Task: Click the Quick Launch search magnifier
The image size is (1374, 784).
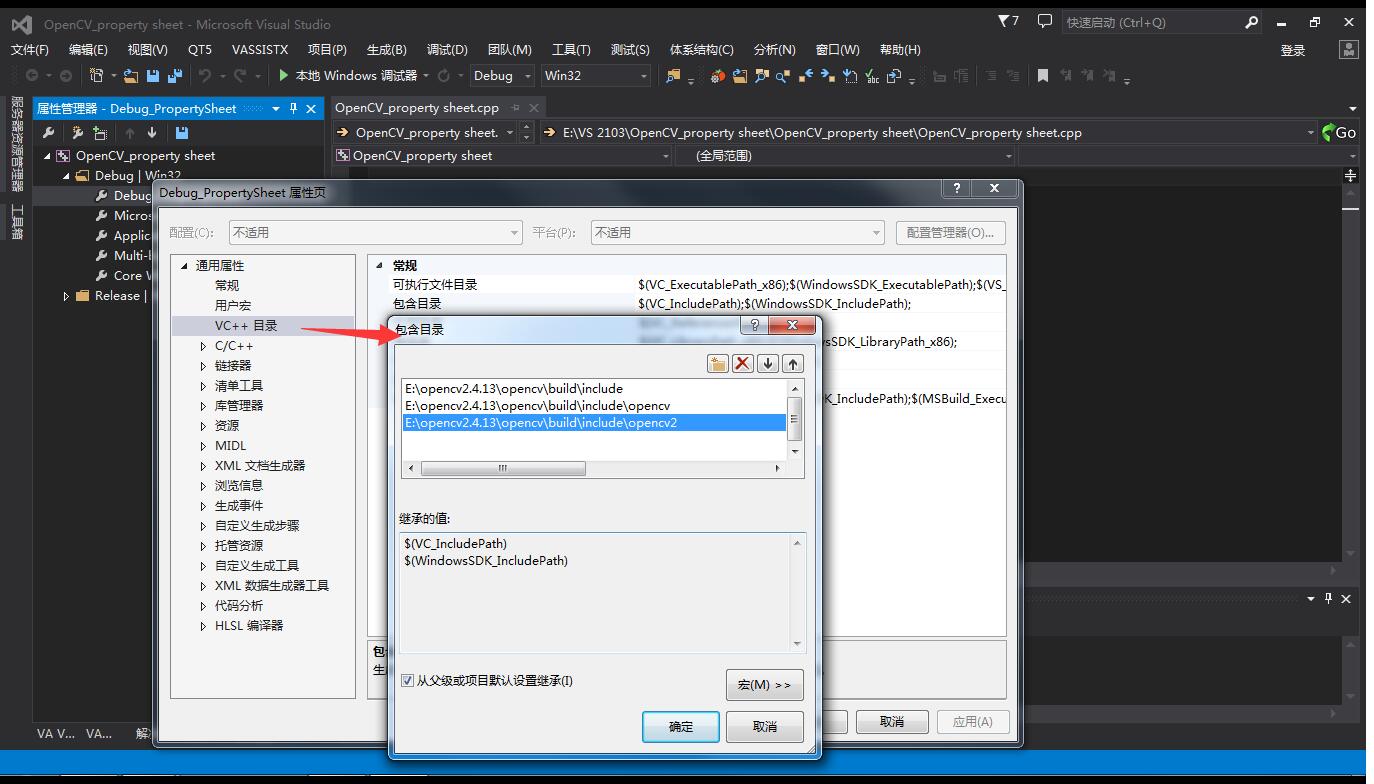Action: pyautogui.click(x=1251, y=22)
